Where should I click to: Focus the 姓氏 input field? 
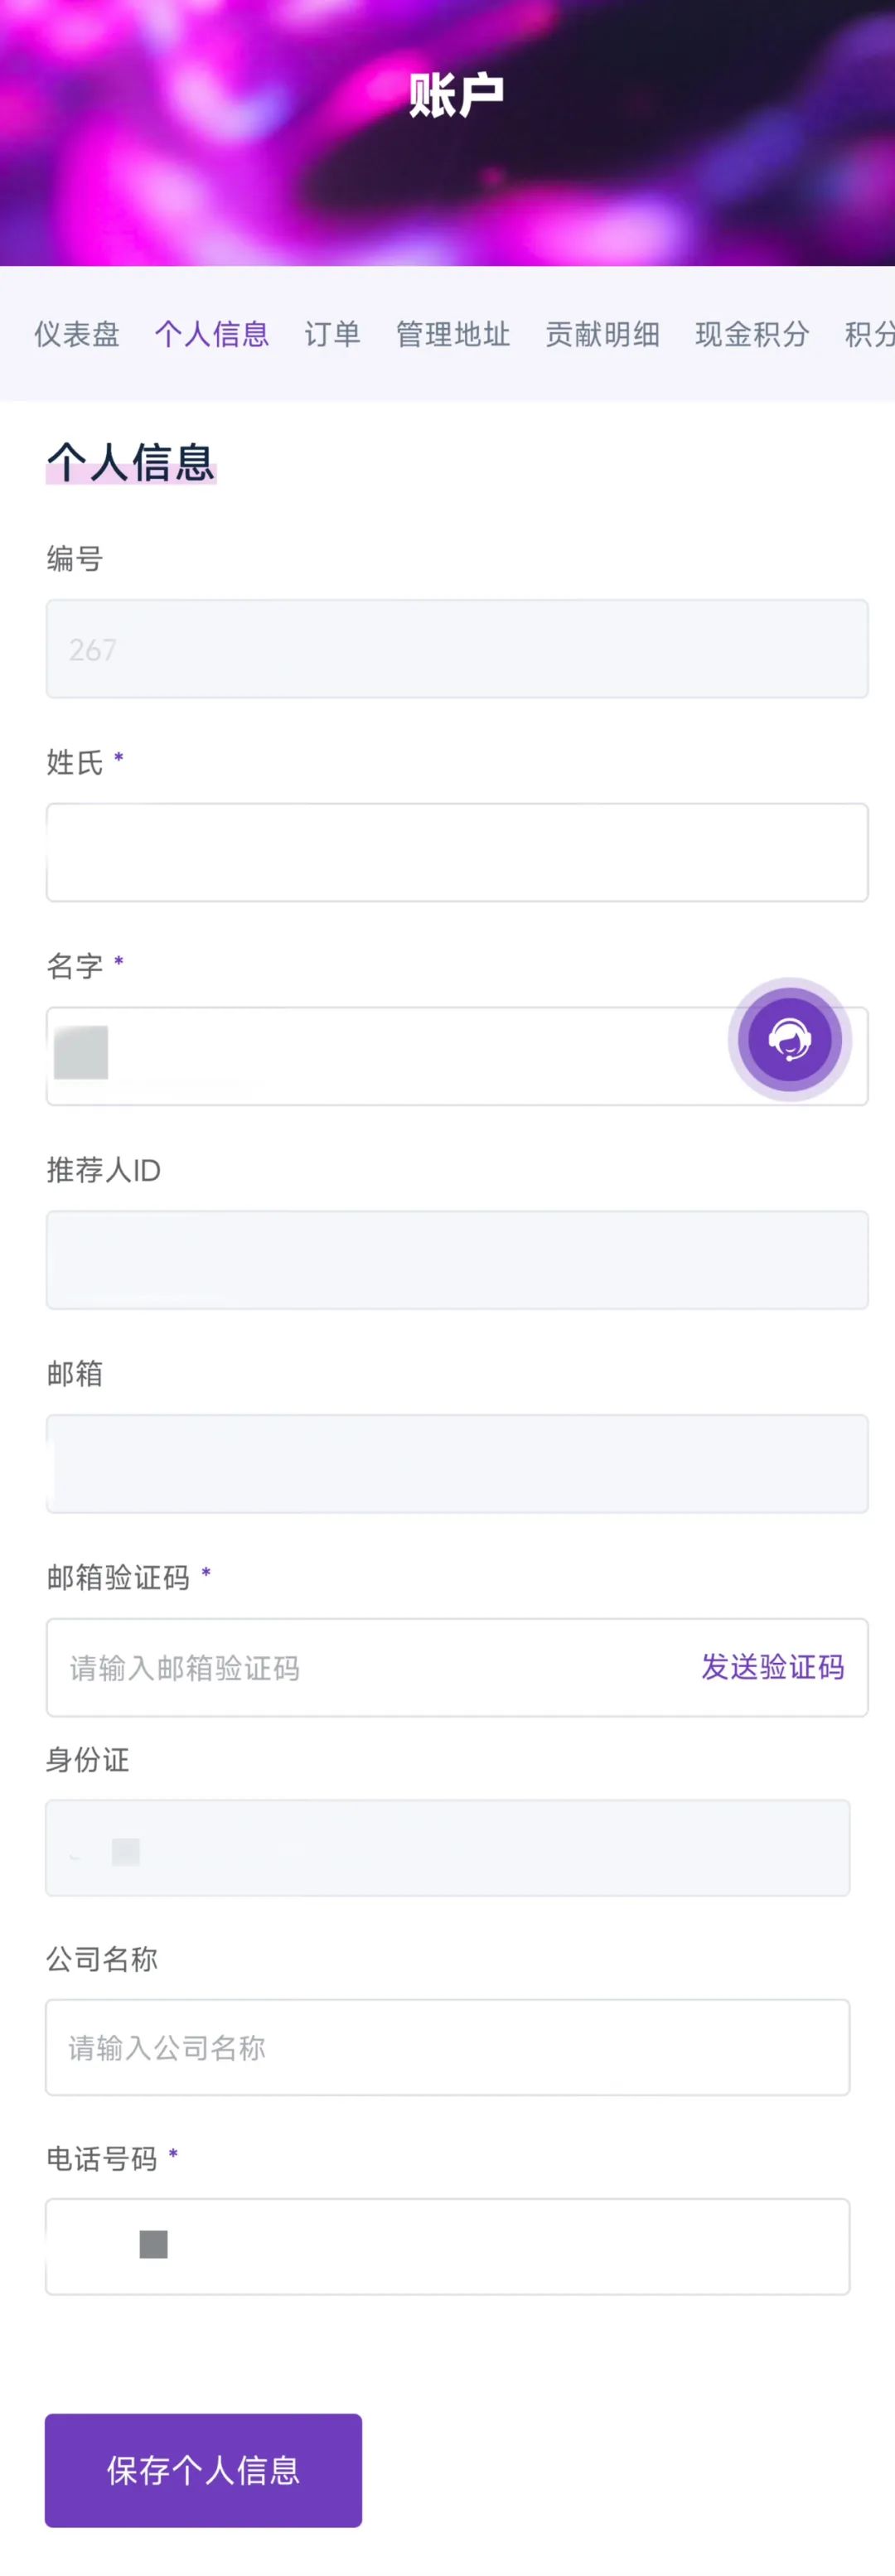tap(457, 852)
